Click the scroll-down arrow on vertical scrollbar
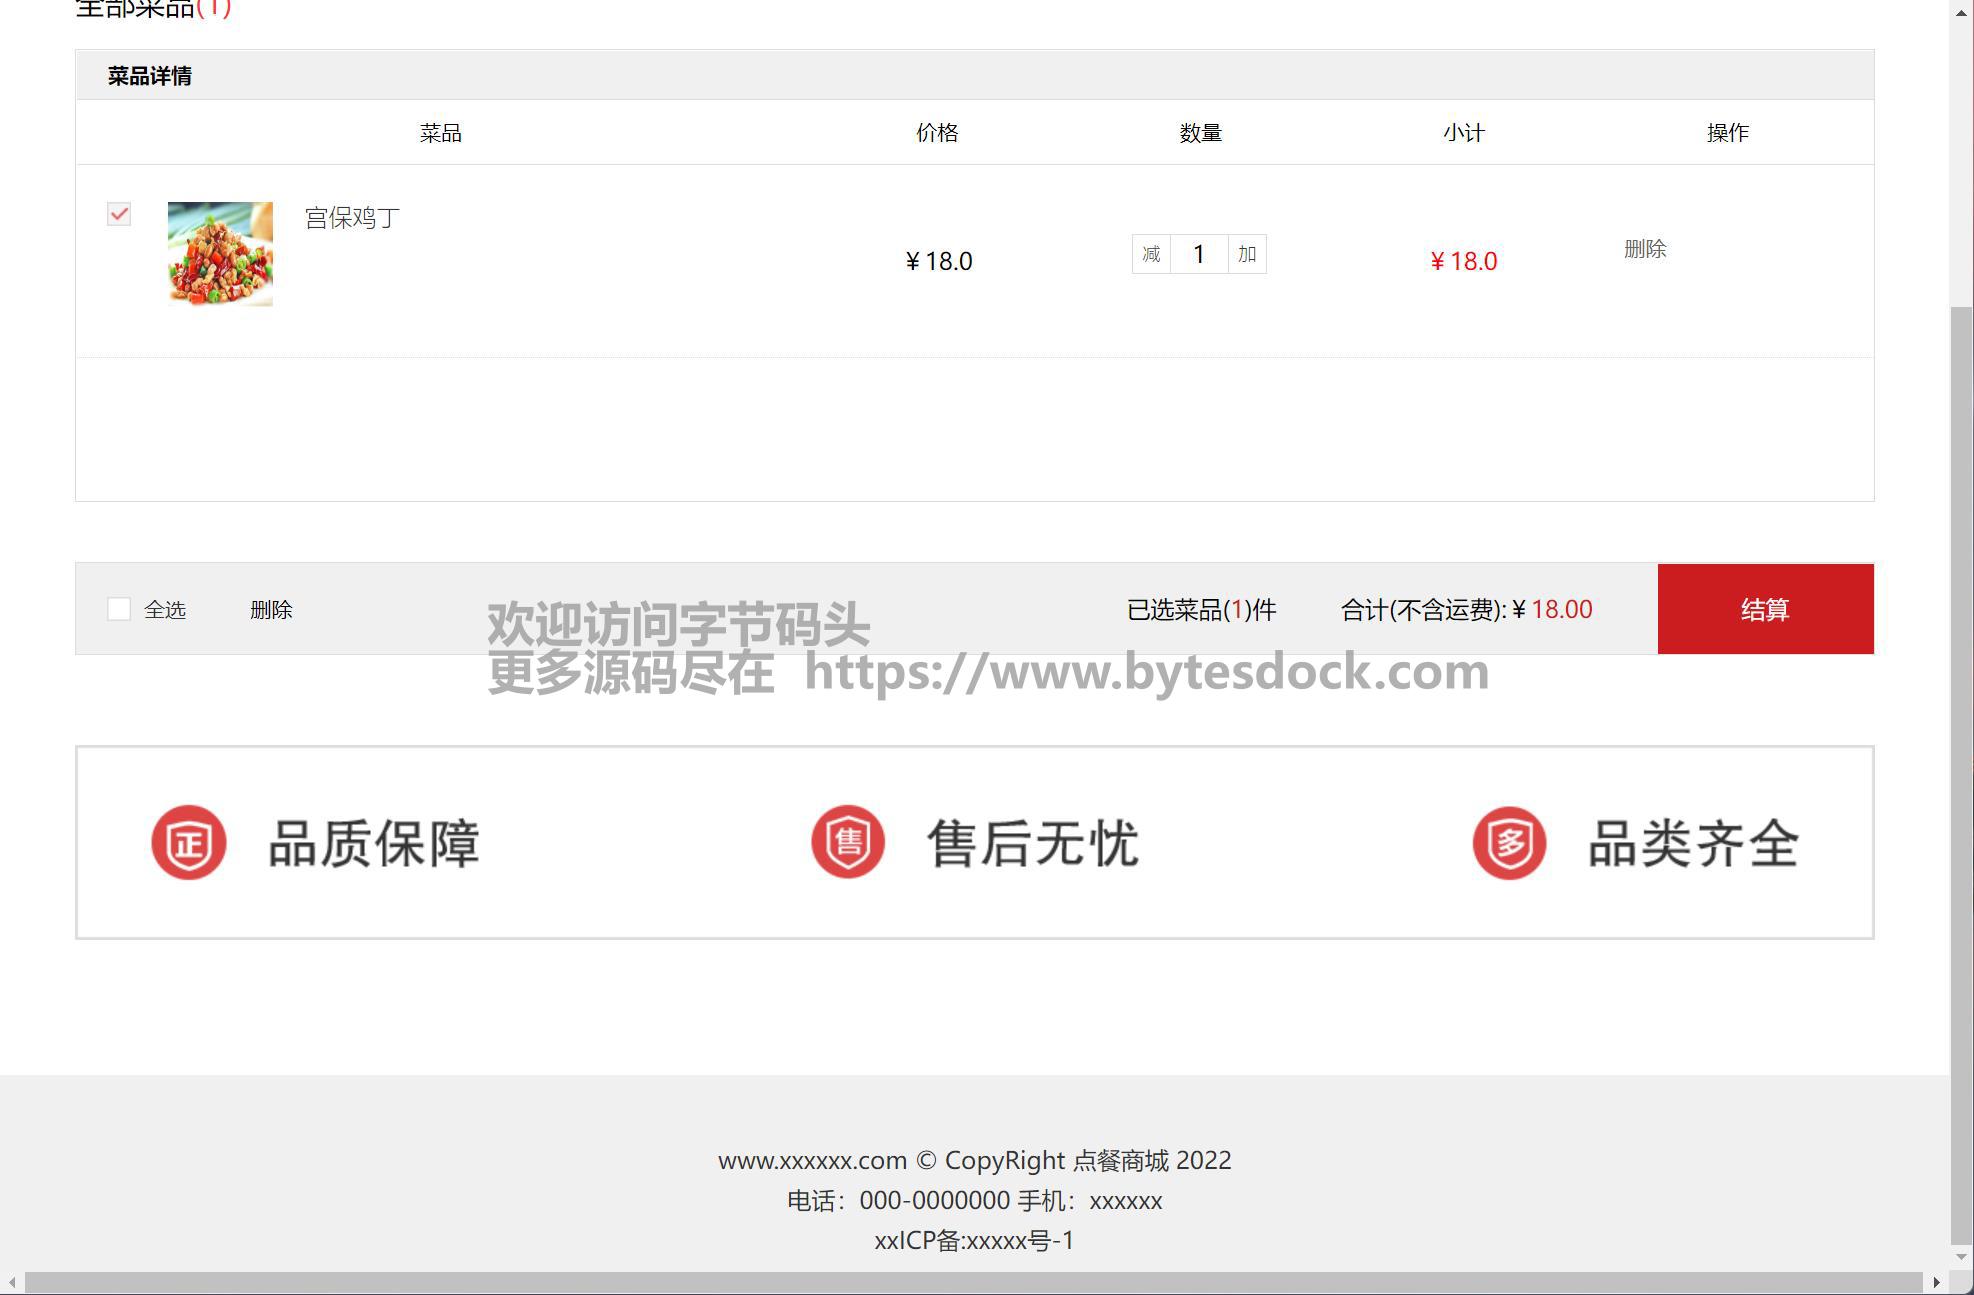 1961,1257
